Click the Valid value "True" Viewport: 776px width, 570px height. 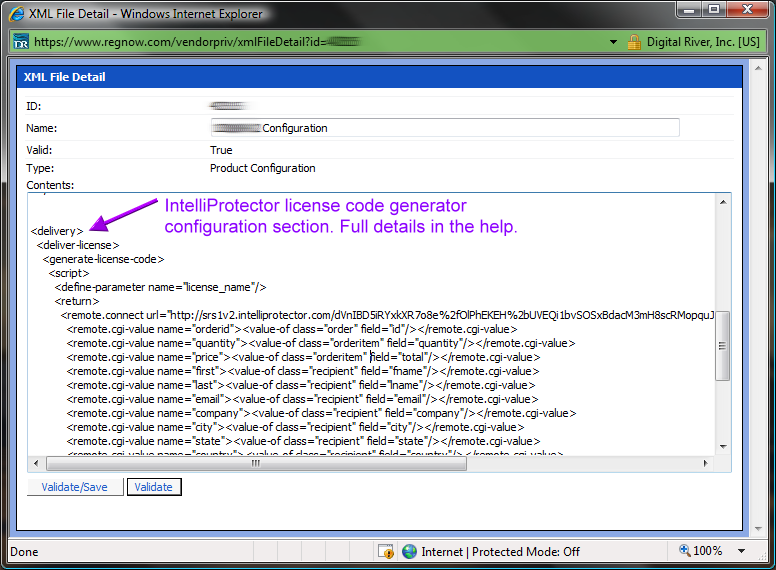tap(221, 150)
